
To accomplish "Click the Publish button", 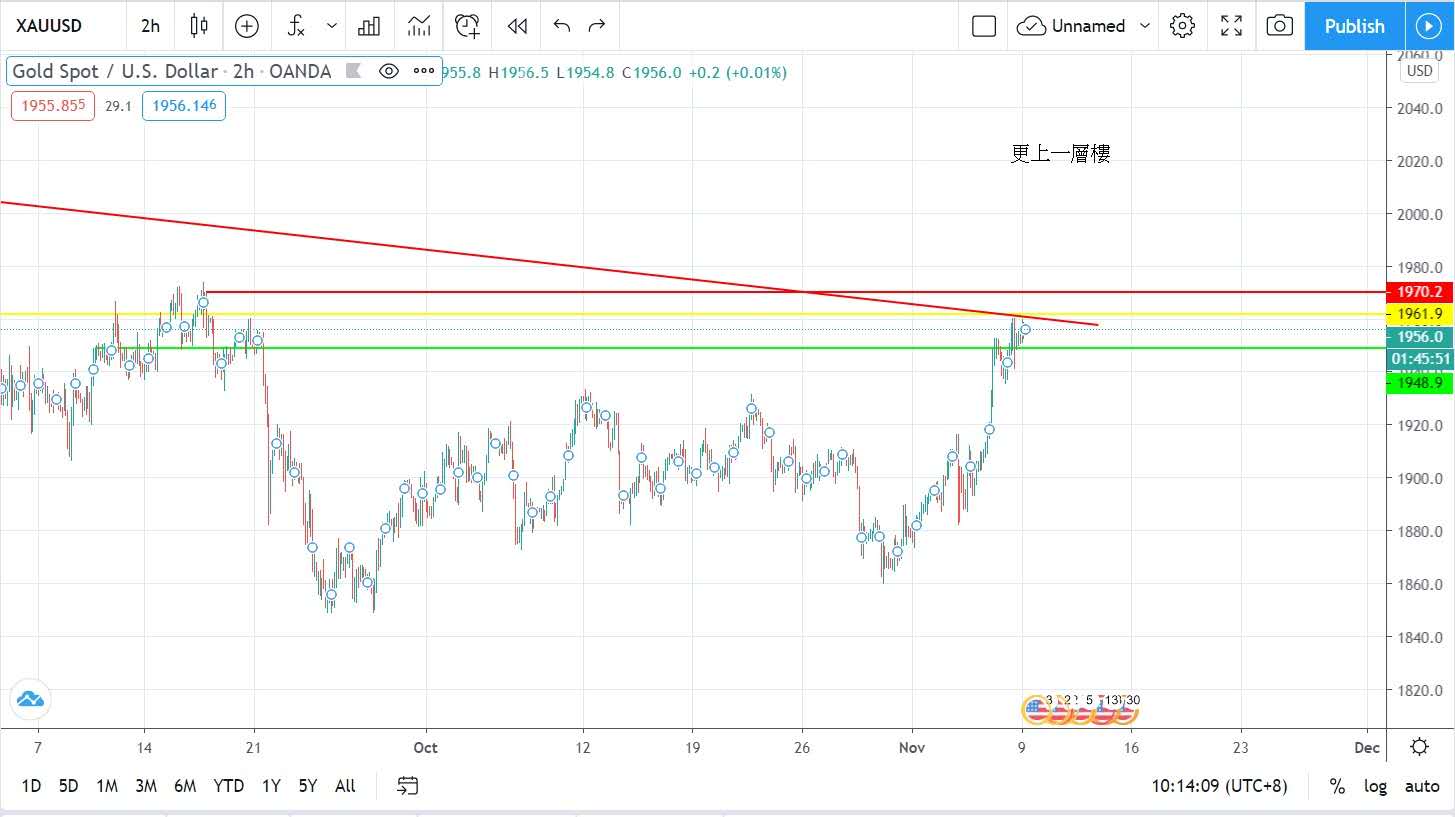I will tap(1354, 26).
